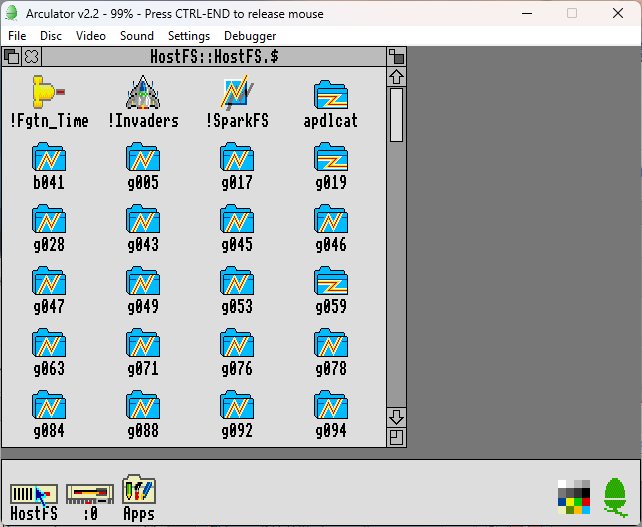The image size is (642, 527).
Task: Toggle the filer window full size
Action: coord(396,57)
